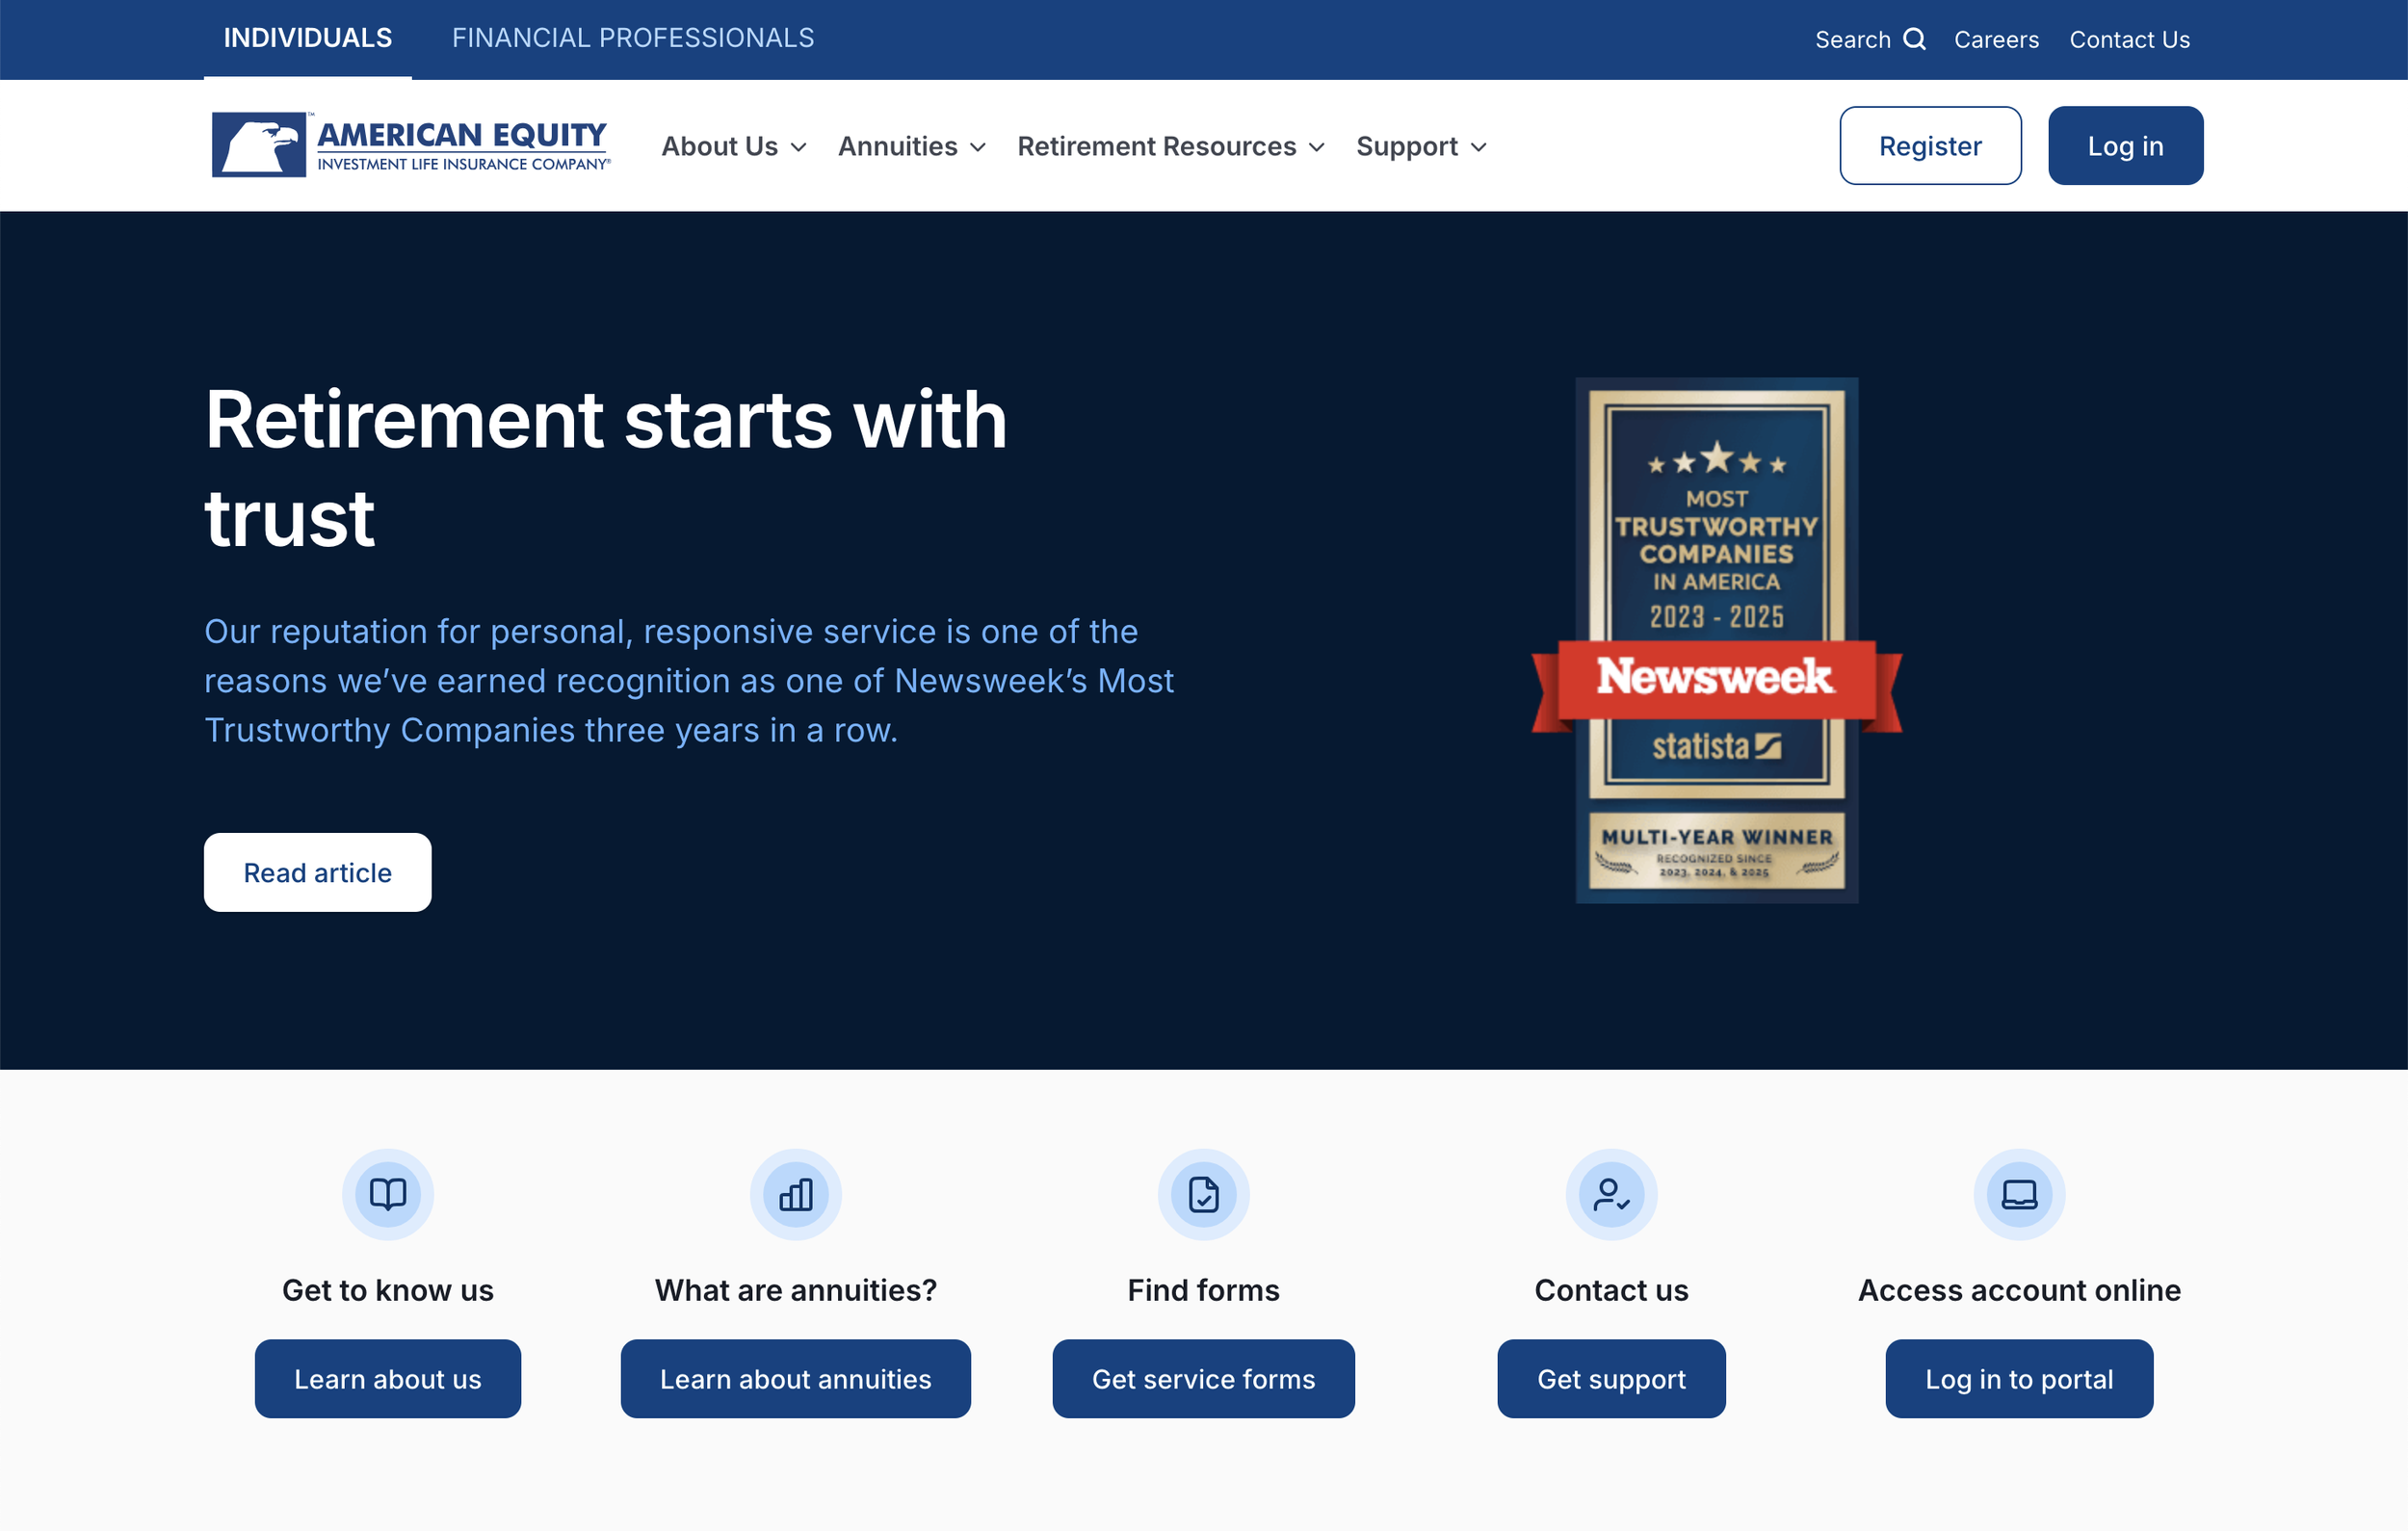Click the document checkmark forms icon
The height and width of the screenshot is (1531, 2408).
pyautogui.click(x=1203, y=1194)
